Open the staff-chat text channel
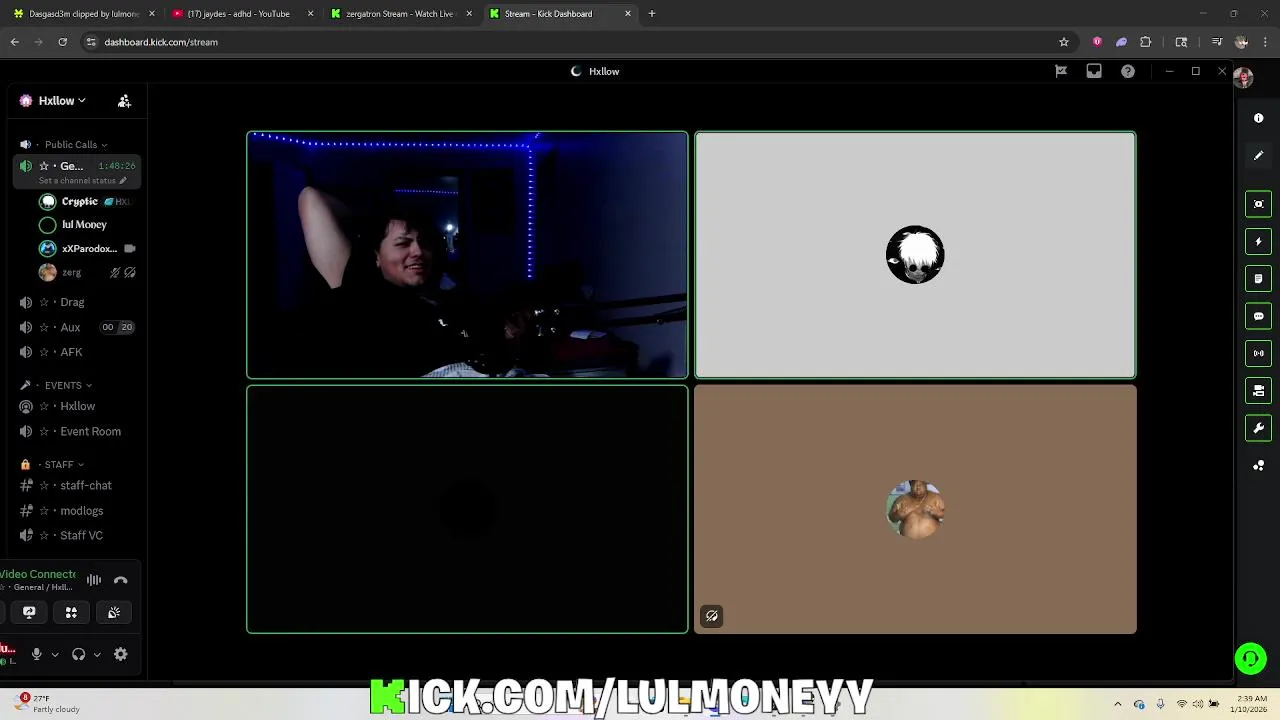The width and height of the screenshot is (1280, 720). (86, 485)
